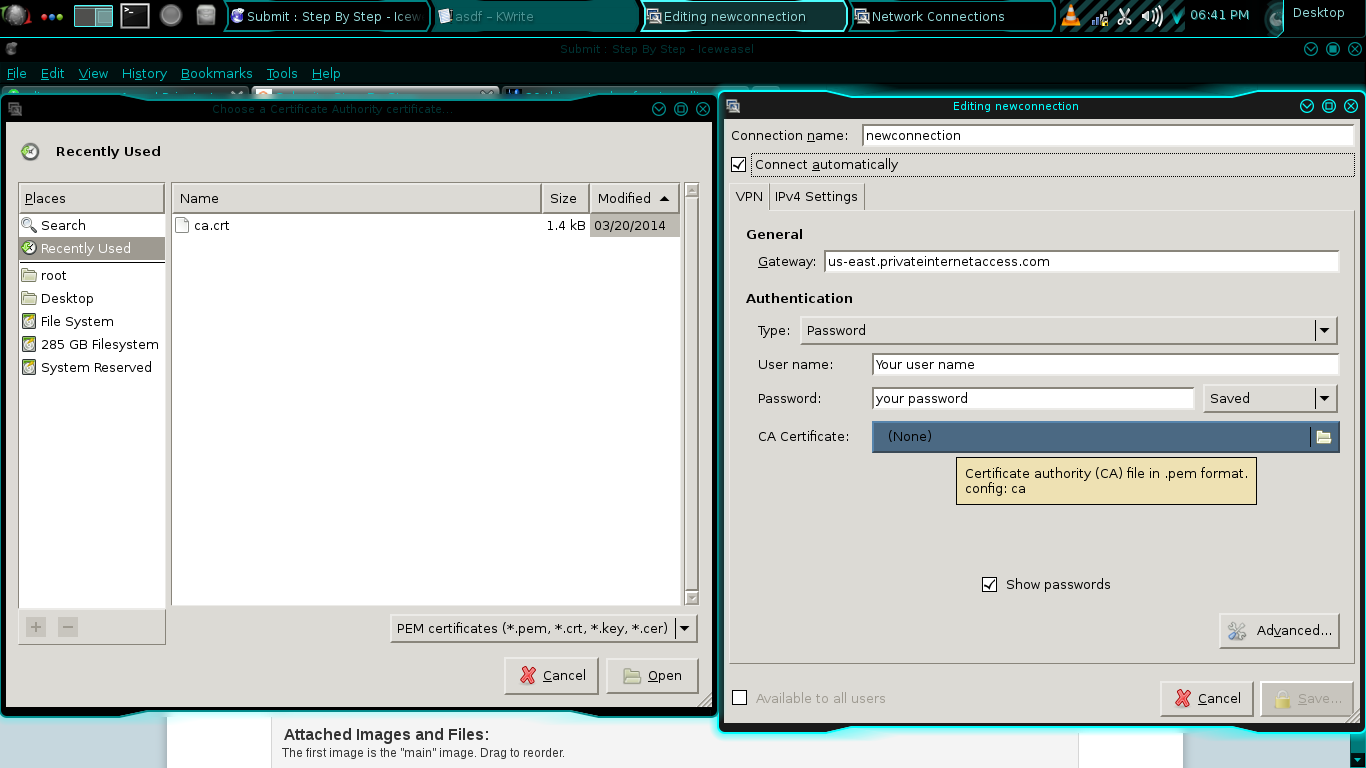
Task: Click the remove bookmark minus button
Action: click(68, 627)
